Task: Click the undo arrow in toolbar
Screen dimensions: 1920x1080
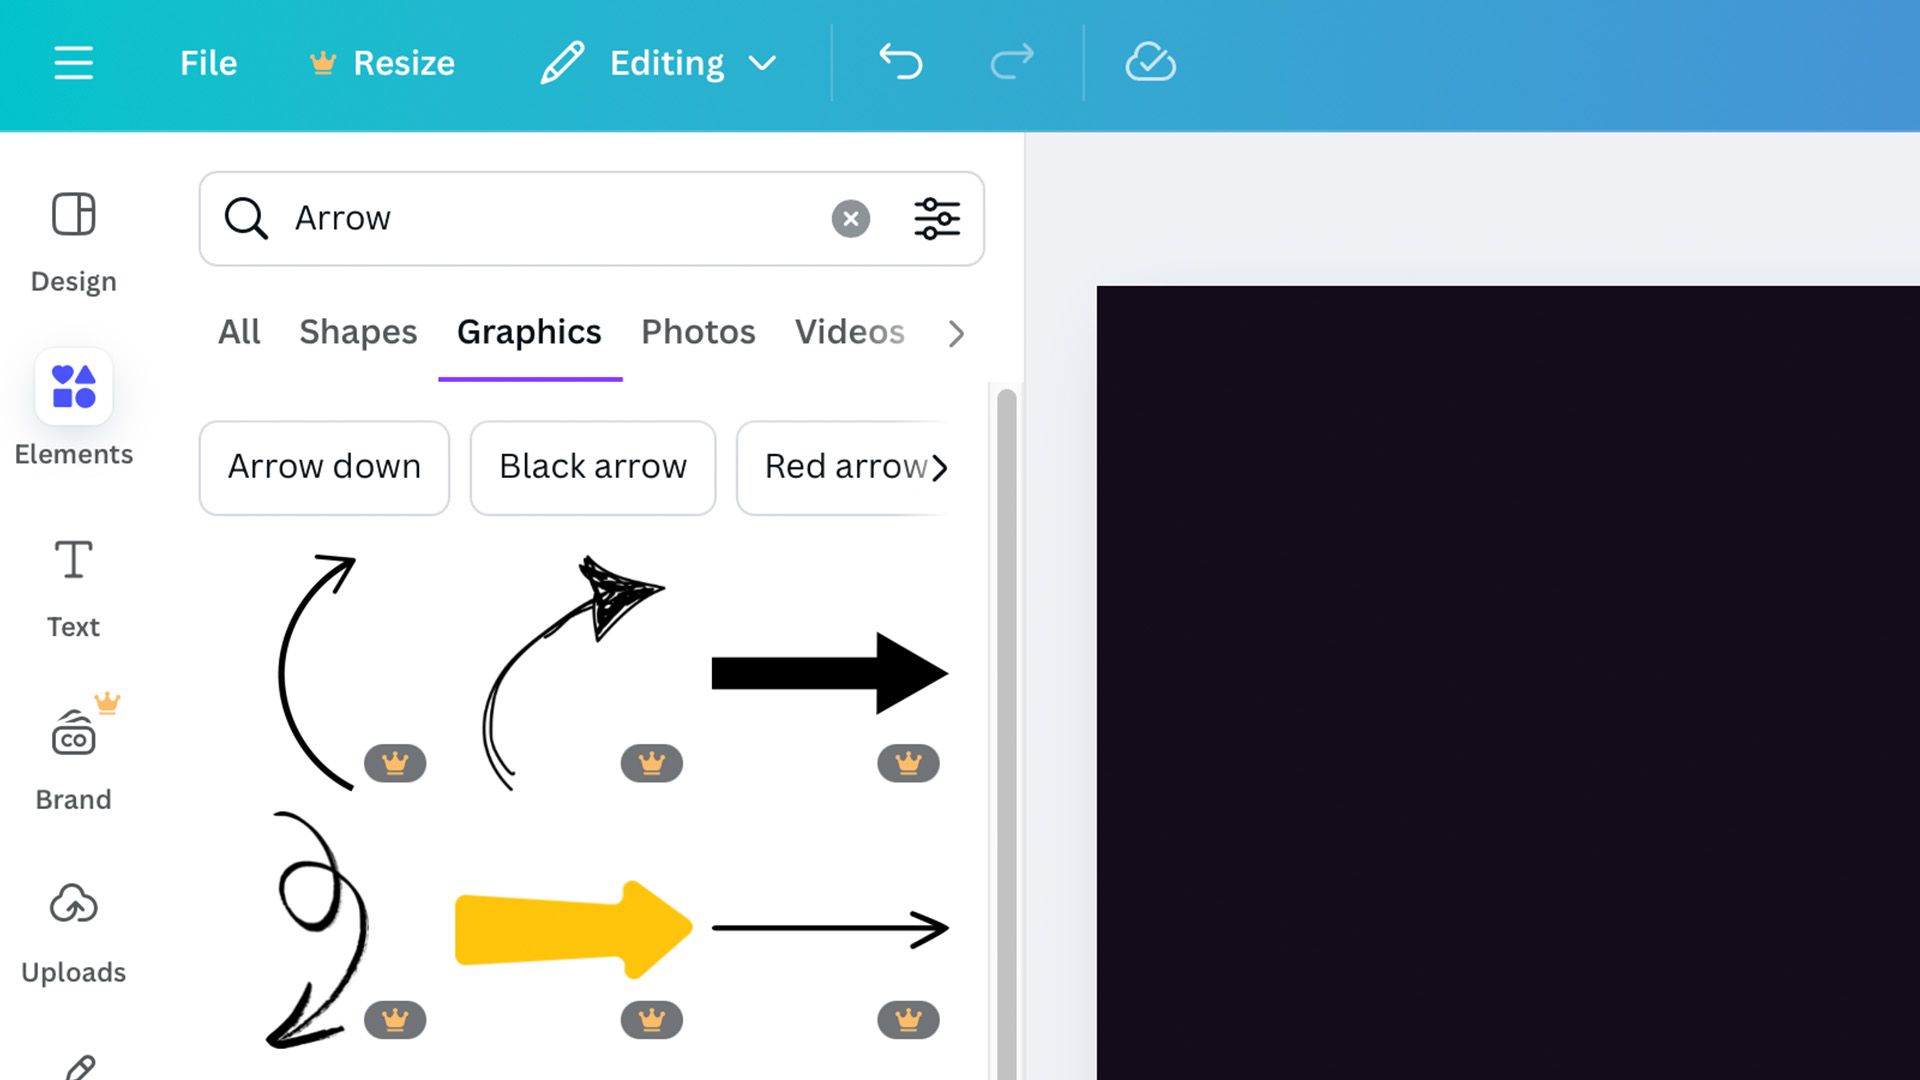Action: [x=899, y=62]
